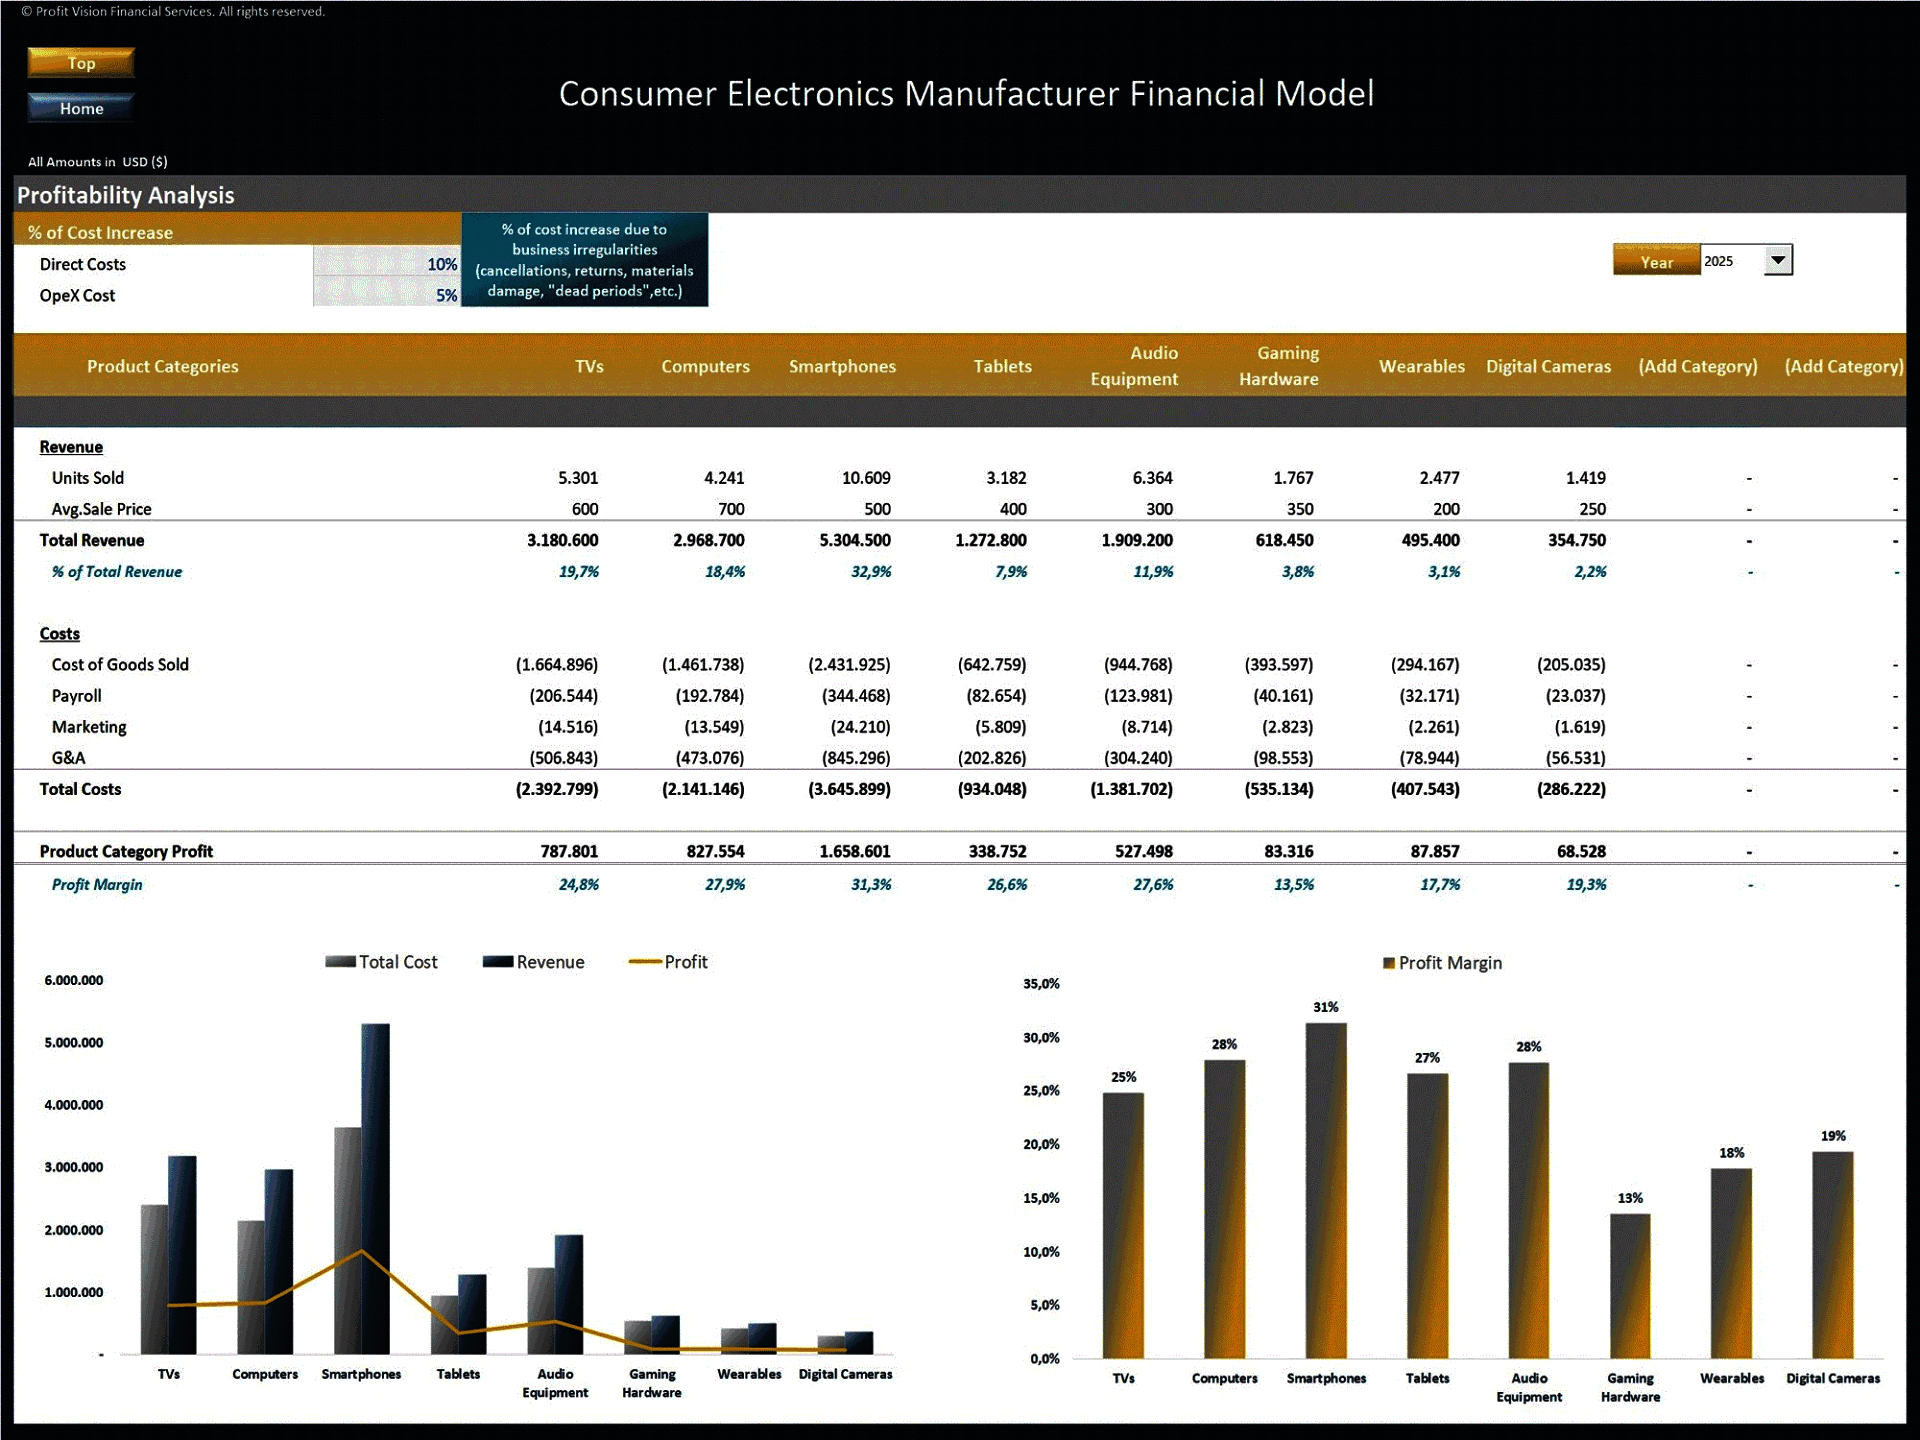Click the Total Cost legend entry
The image size is (1920, 1440).
(380, 961)
